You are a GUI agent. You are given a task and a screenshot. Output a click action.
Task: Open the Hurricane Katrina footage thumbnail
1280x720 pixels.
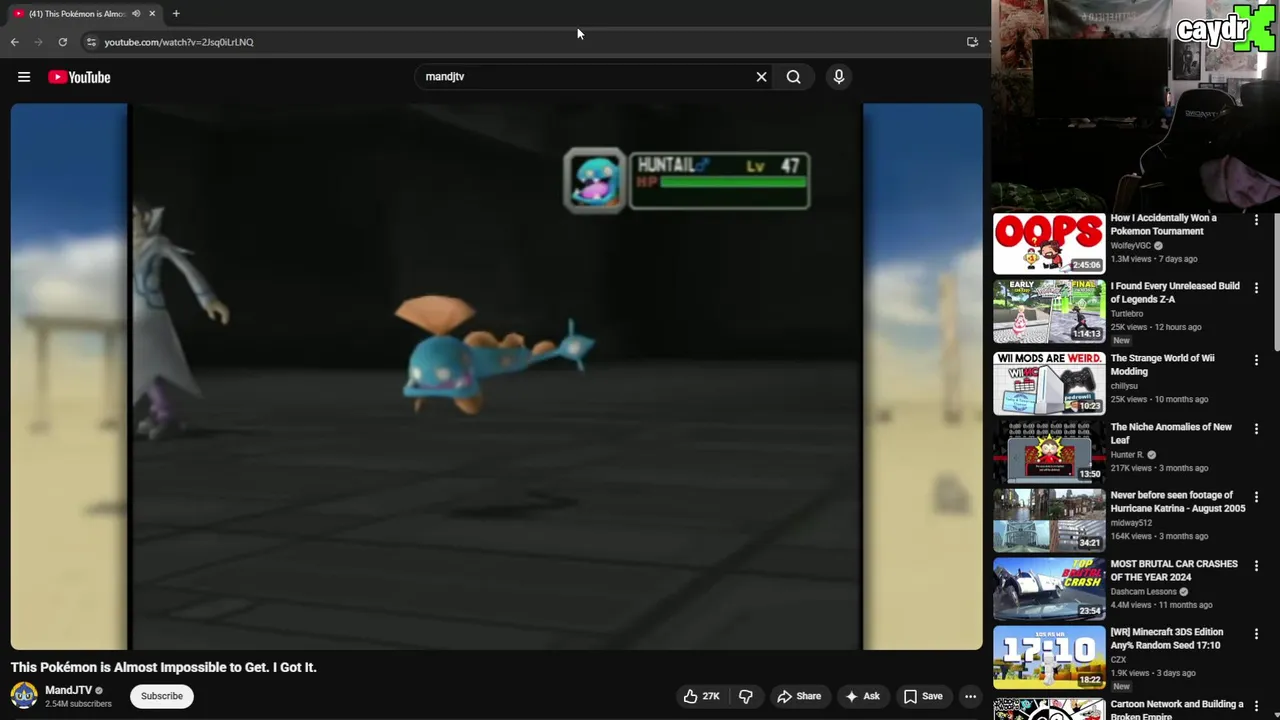pyautogui.click(x=1049, y=520)
